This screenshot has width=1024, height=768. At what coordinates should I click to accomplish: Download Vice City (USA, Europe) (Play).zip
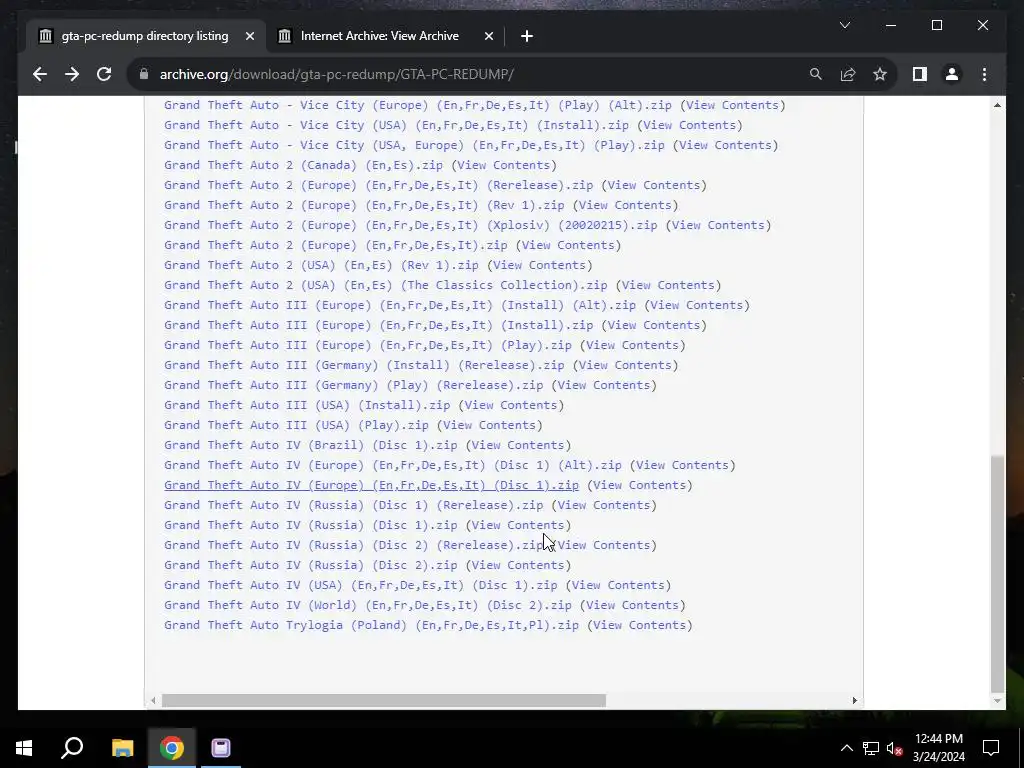(x=414, y=145)
